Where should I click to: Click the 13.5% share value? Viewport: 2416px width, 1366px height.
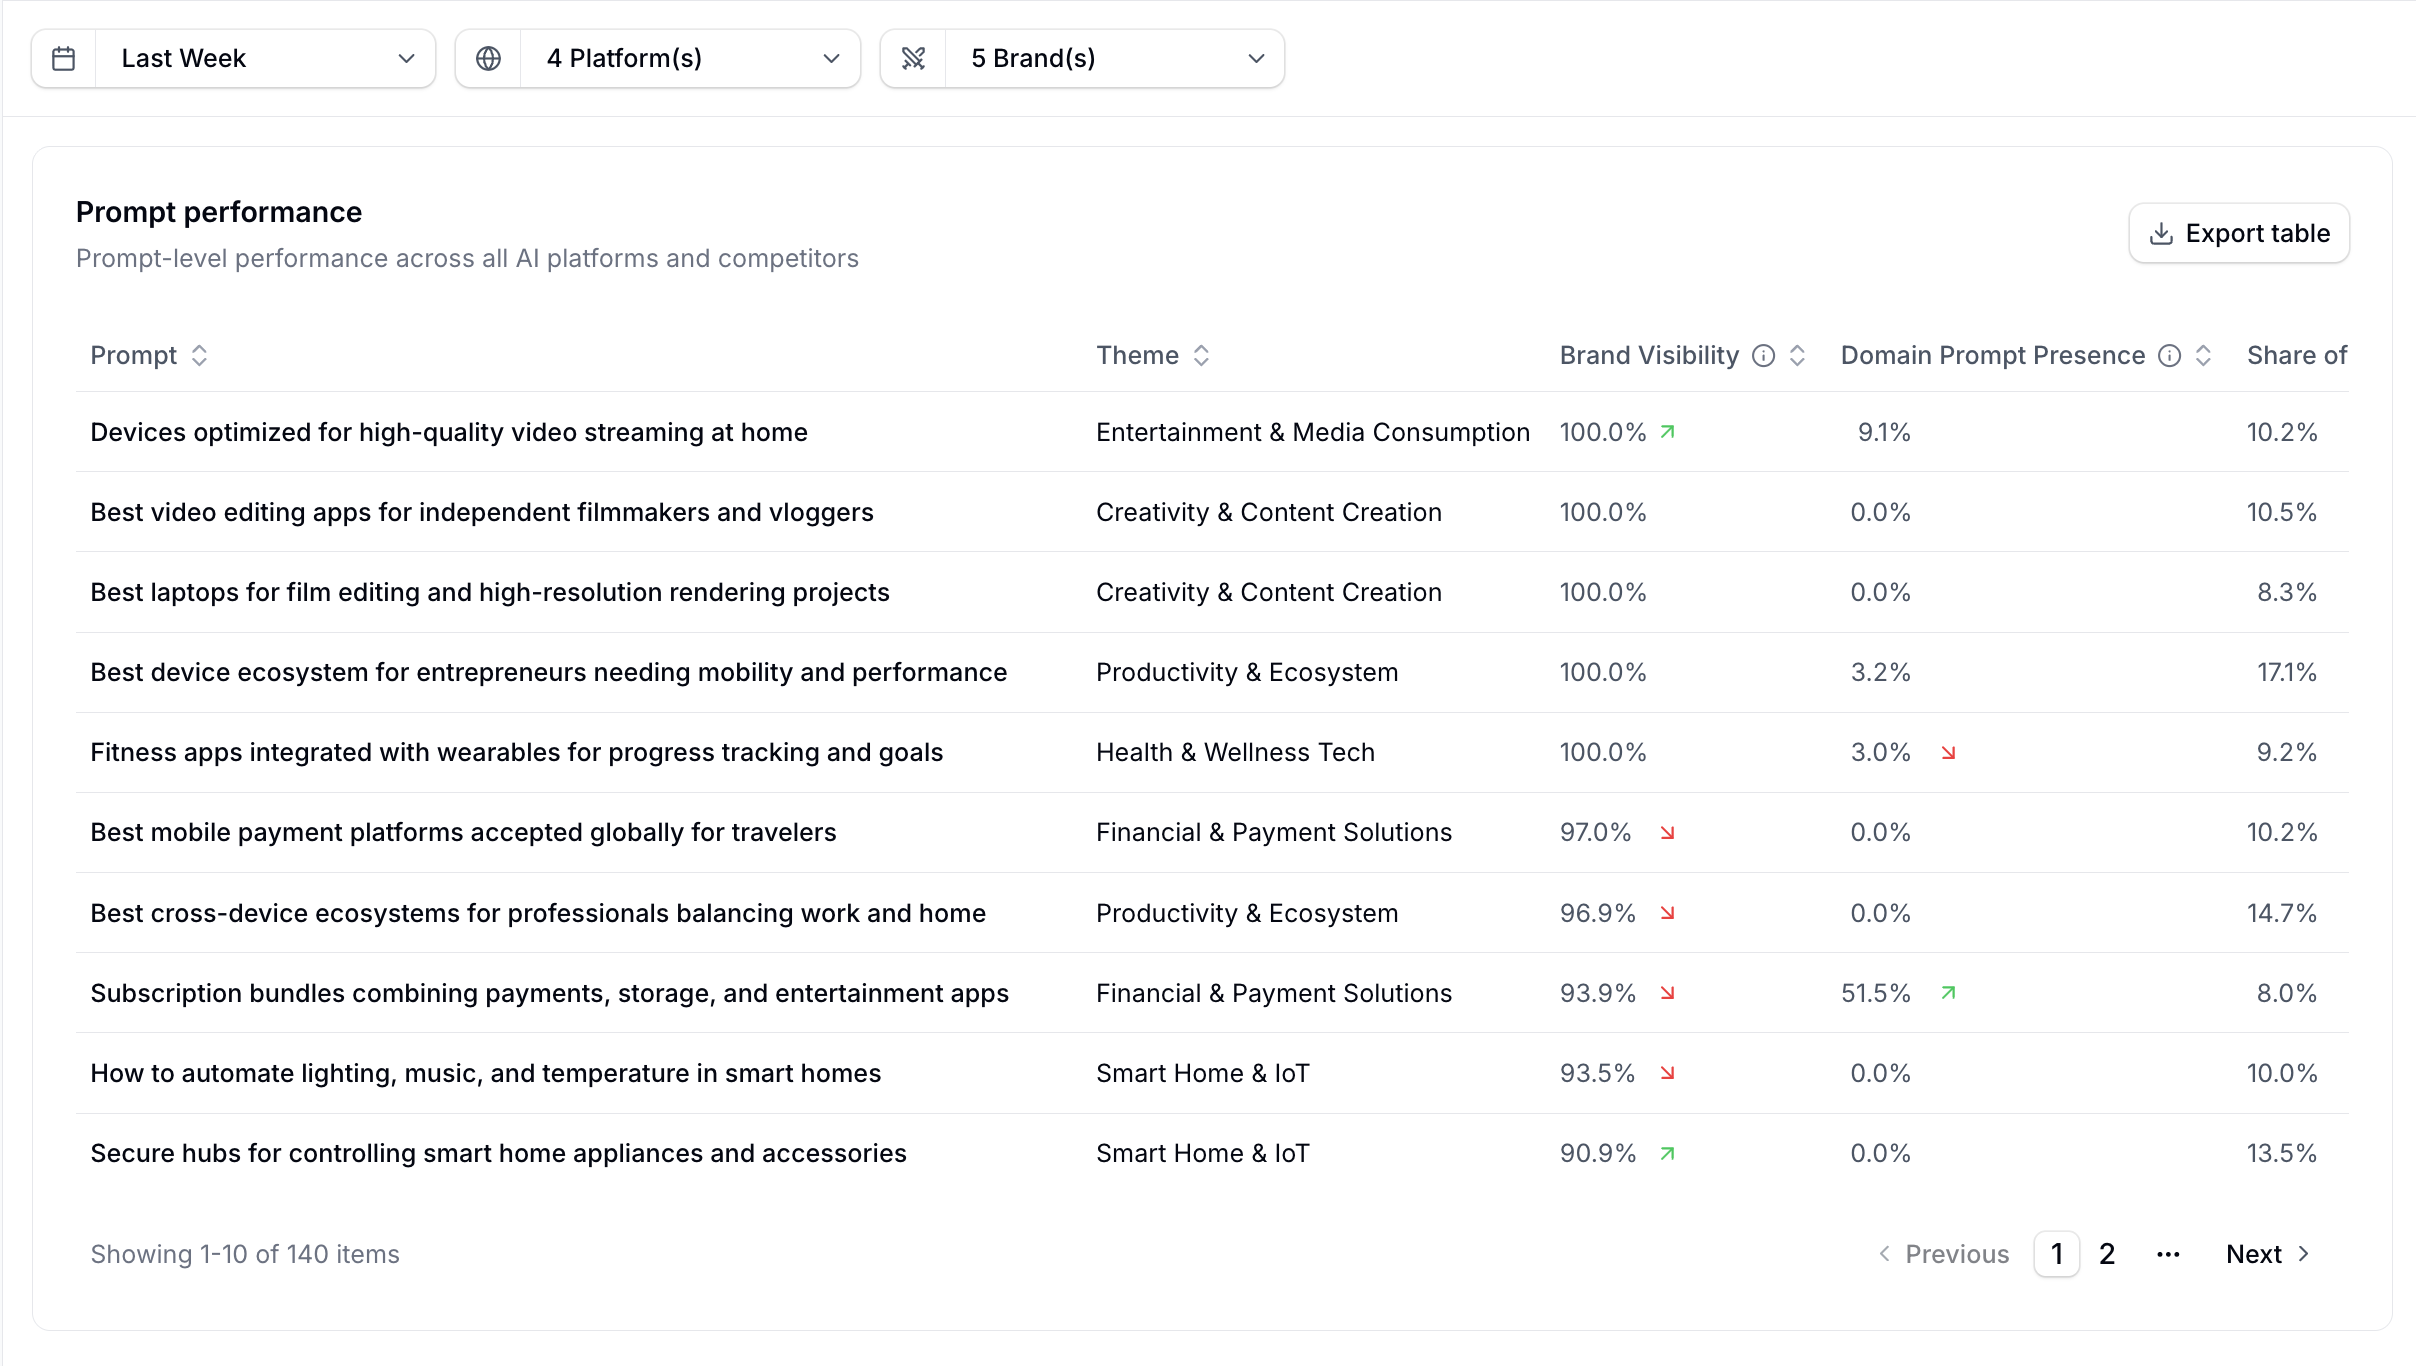point(2282,1153)
